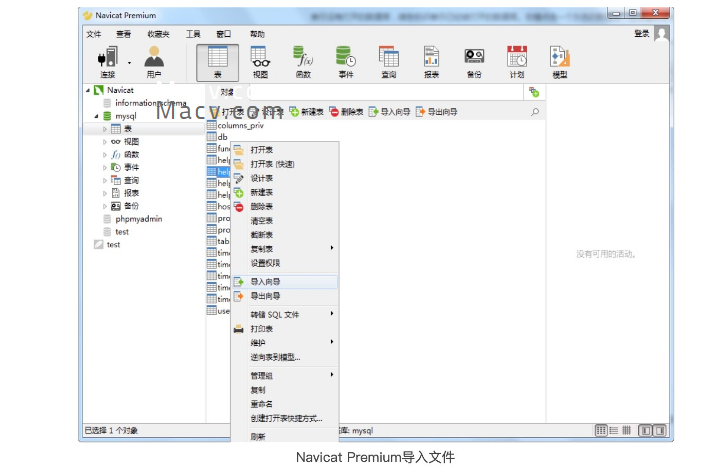Click the green-plus icon right of 对象 tab bar
Viewport: 721px width, 476px height.
coord(534,92)
